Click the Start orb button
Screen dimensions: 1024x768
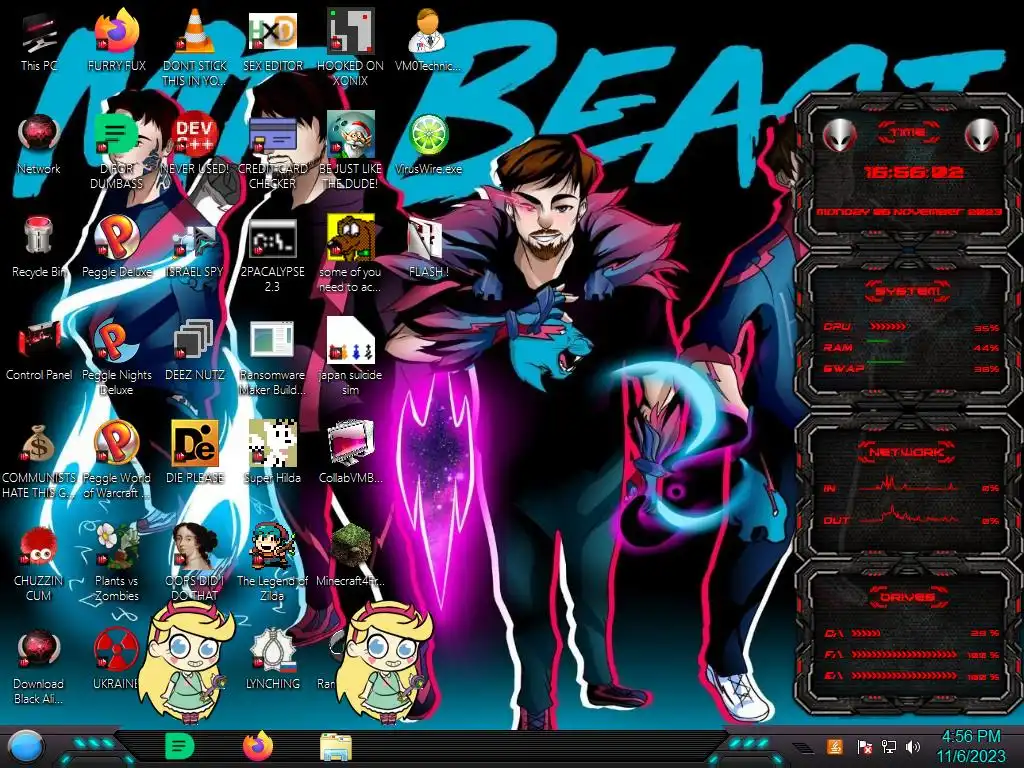pyautogui.click(x=26, y=747)
